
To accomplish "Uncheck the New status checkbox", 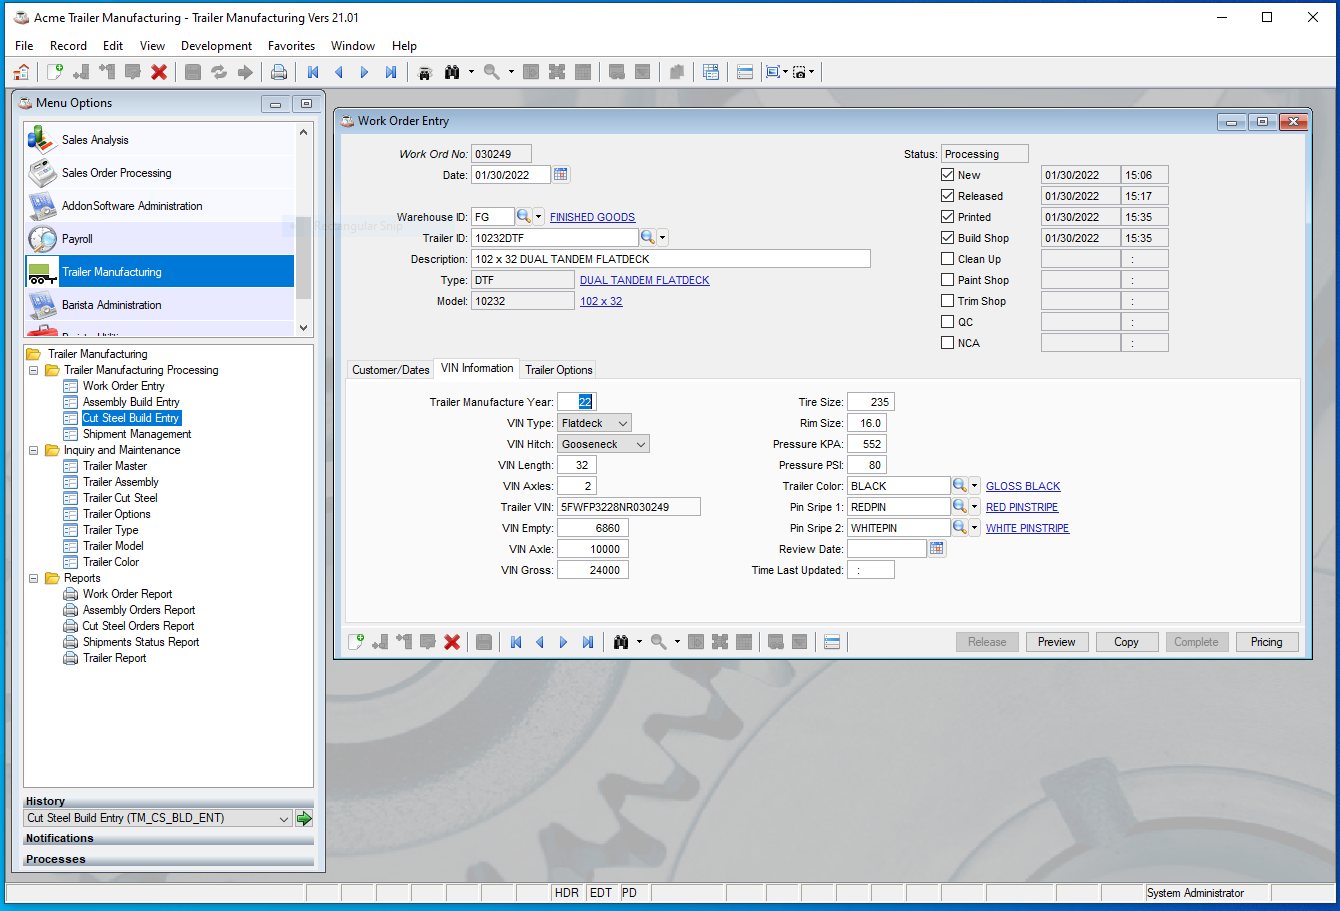I will pyautogui.click(x=947, y=175).
